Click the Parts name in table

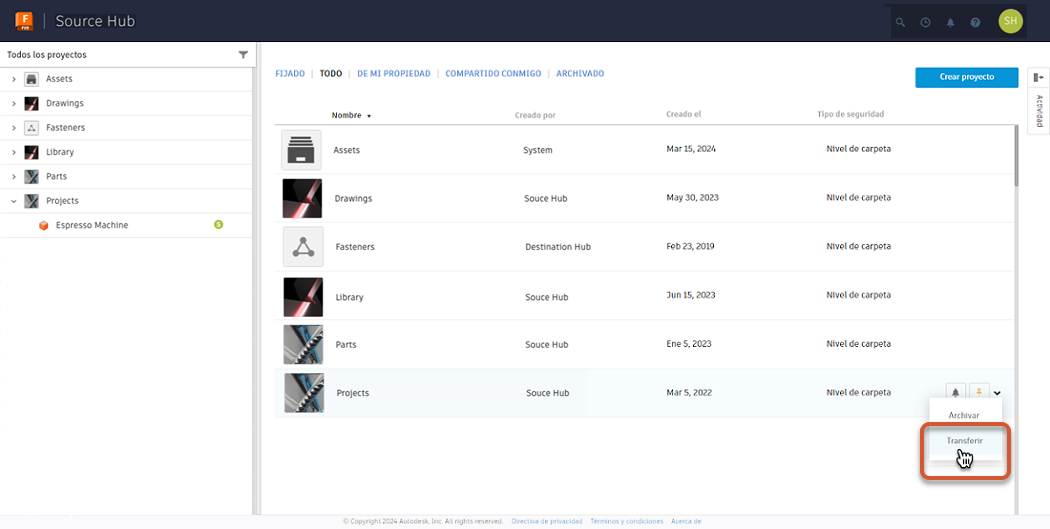click(346, 344)
